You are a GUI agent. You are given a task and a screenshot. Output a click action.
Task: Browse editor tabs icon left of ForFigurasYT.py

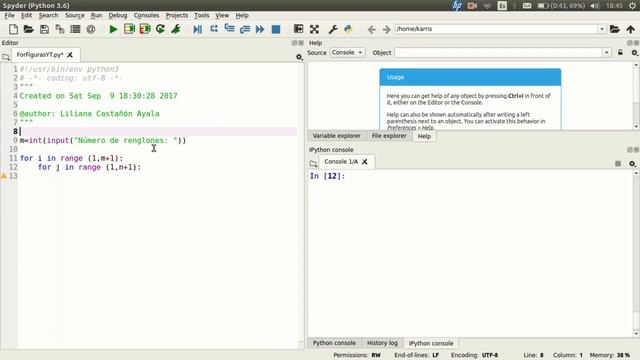(x=6, y=57)
